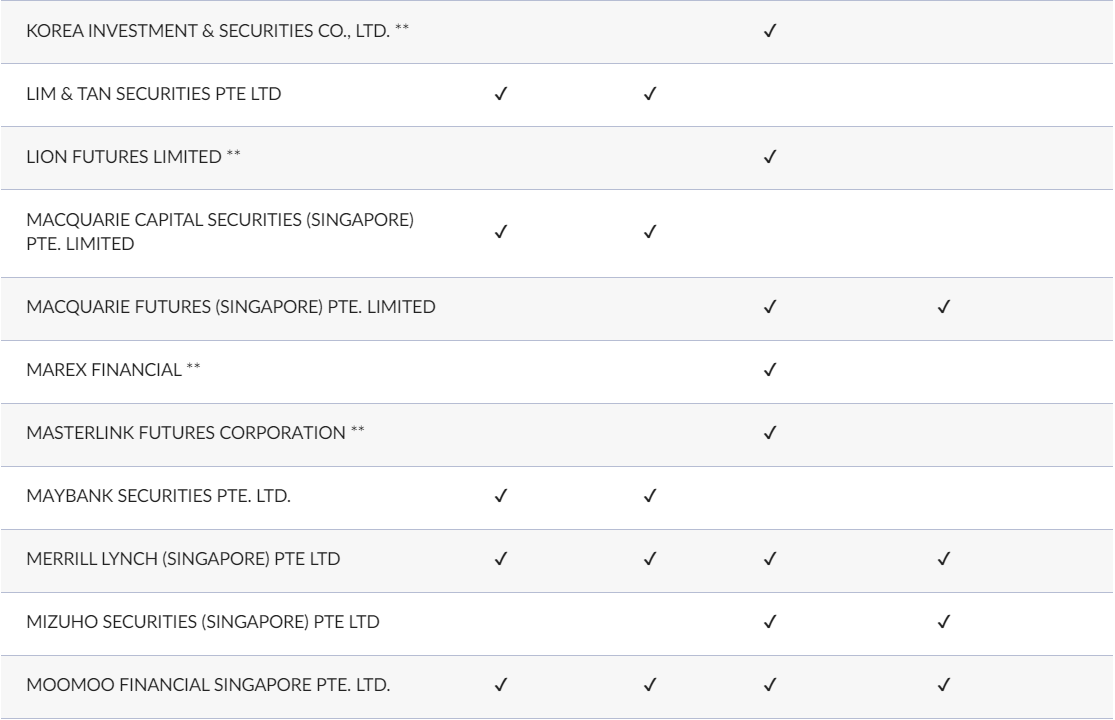
Task: Click second checkmark in Lim & Tan row
Action: pyautogui.click(x=649, y=94)
